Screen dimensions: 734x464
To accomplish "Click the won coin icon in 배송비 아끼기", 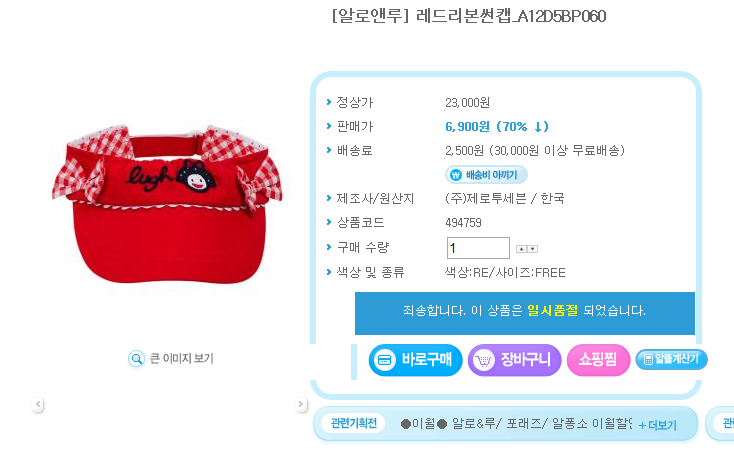I will (x=455, y=175).
